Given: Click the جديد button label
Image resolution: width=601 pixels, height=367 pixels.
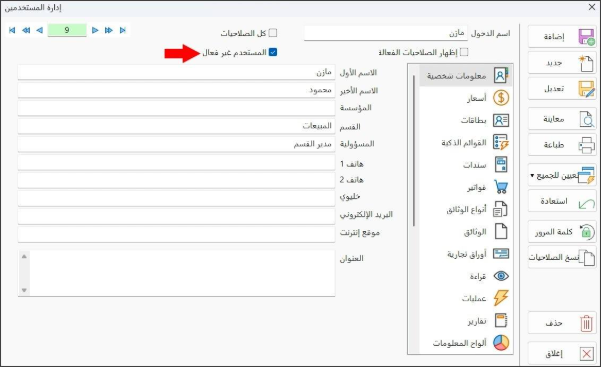Looking at the screenshot, I should [554, 63].
